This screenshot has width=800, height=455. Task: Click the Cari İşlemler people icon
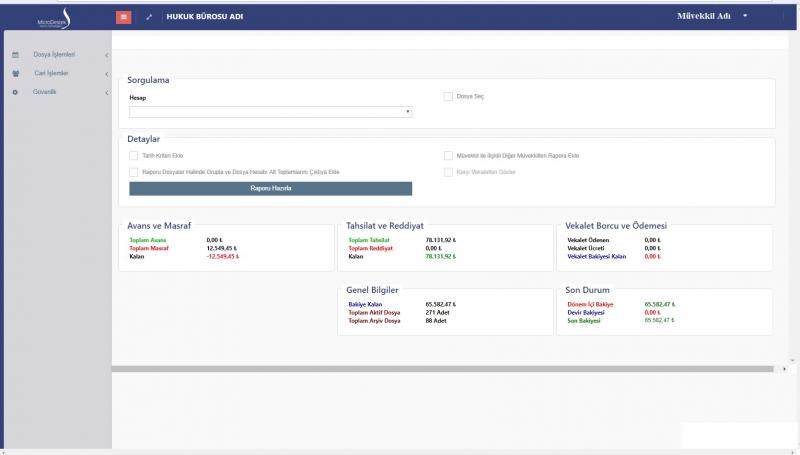pyautogui.click(x=15, y=73)
